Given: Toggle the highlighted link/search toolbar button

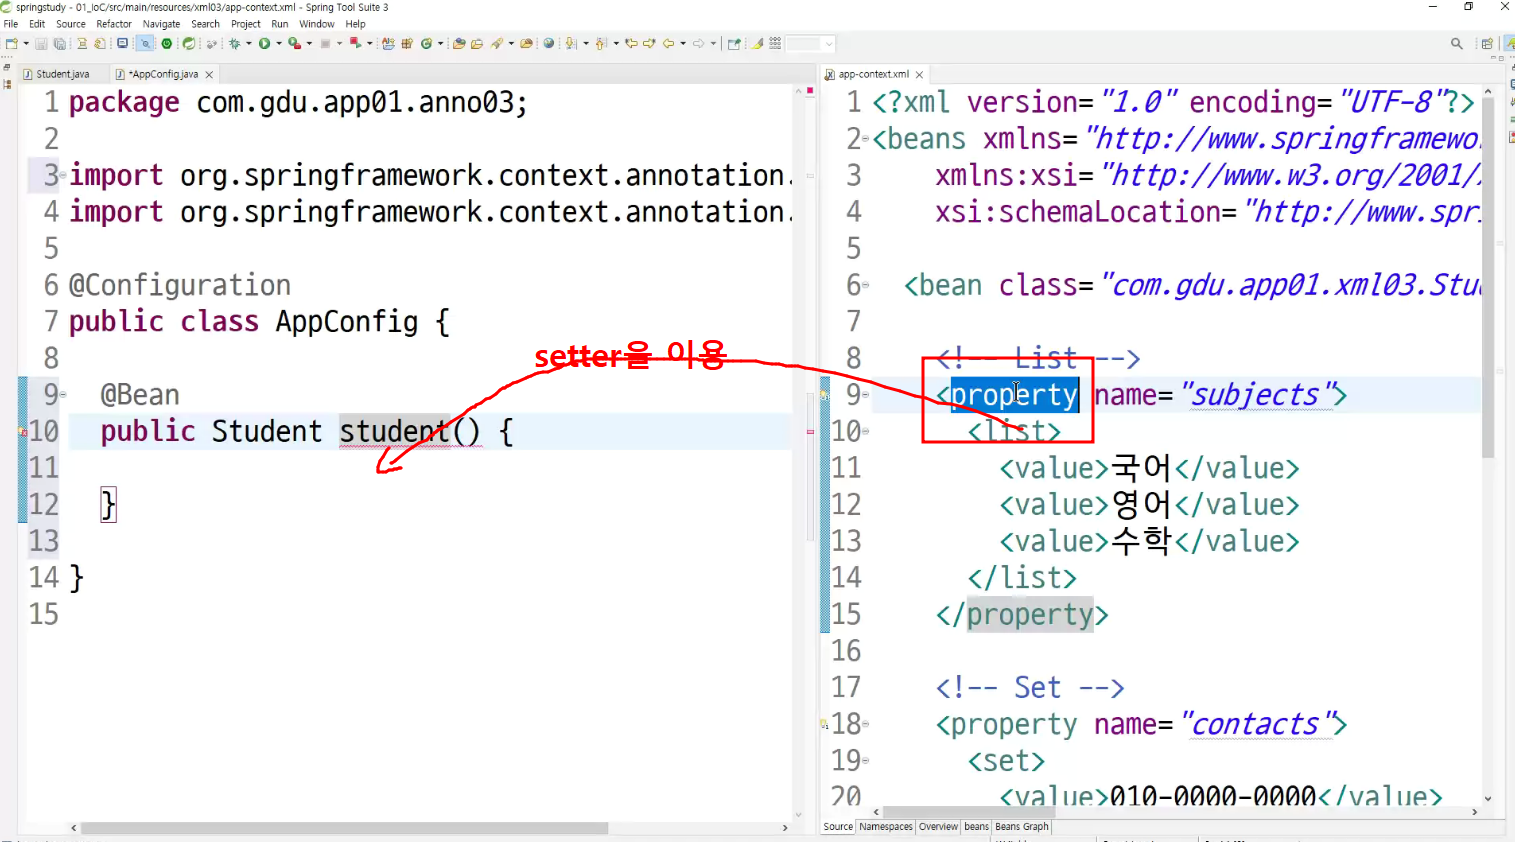Looking at the screenshot, I should click(145, 43).
